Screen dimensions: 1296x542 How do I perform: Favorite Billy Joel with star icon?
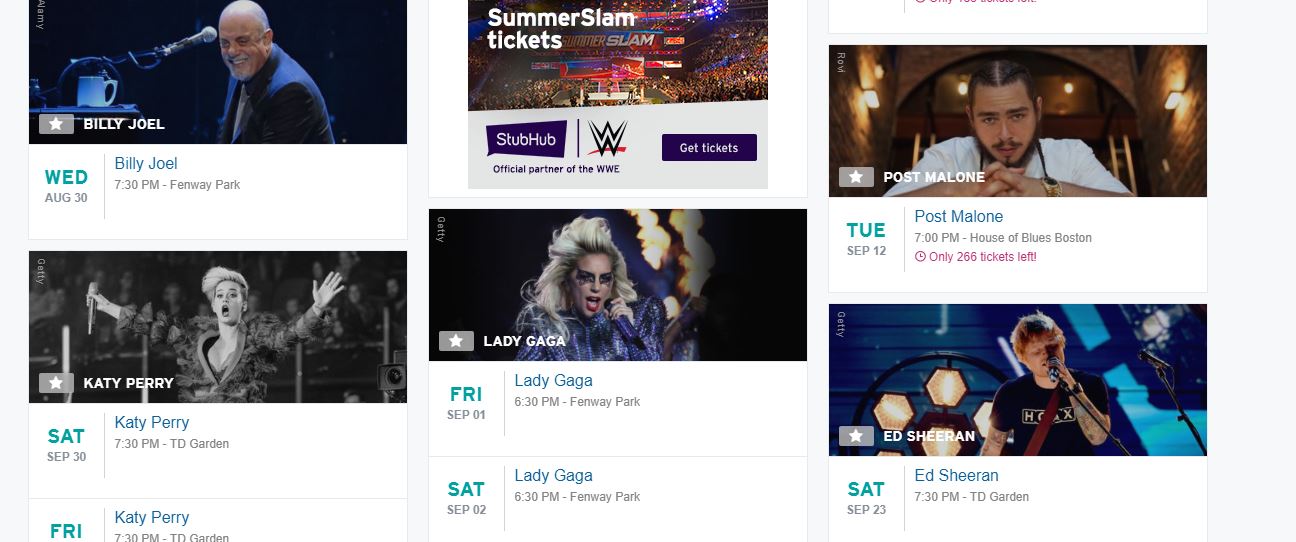(56, 124)
